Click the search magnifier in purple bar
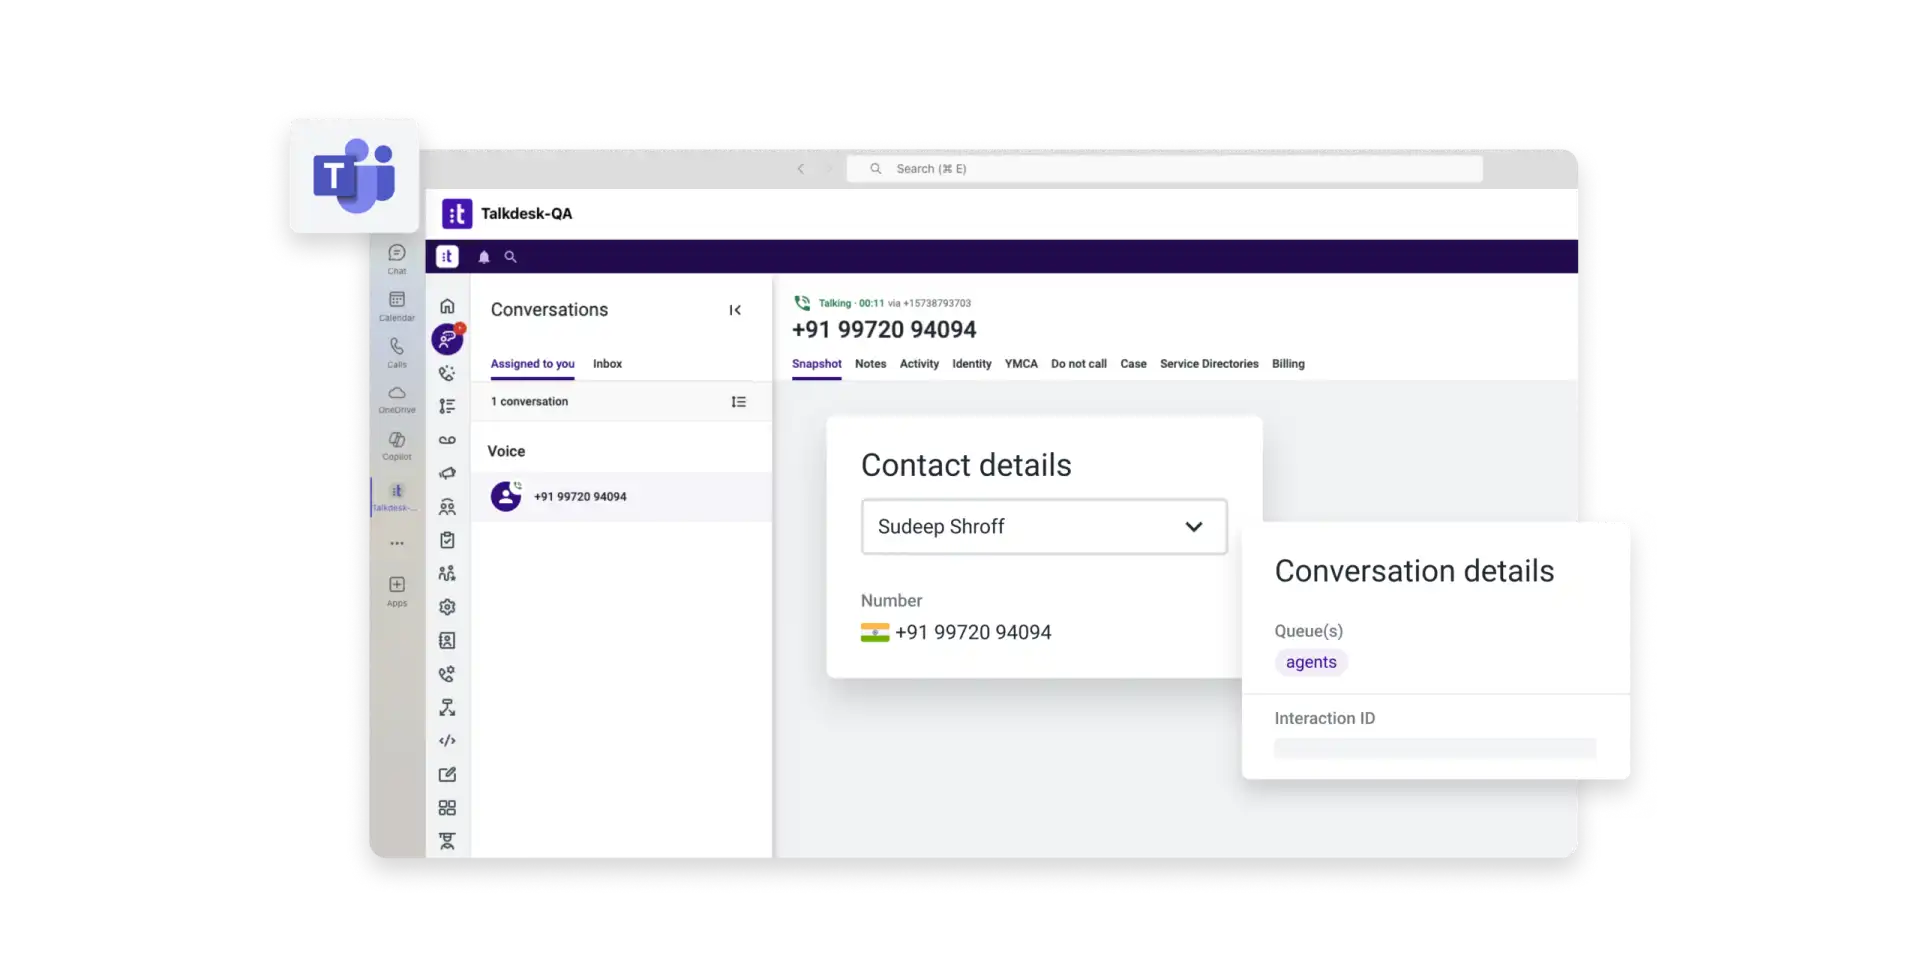Image resolution: width=1920 pixels, height=976 pixels. (x=510, y=257)
